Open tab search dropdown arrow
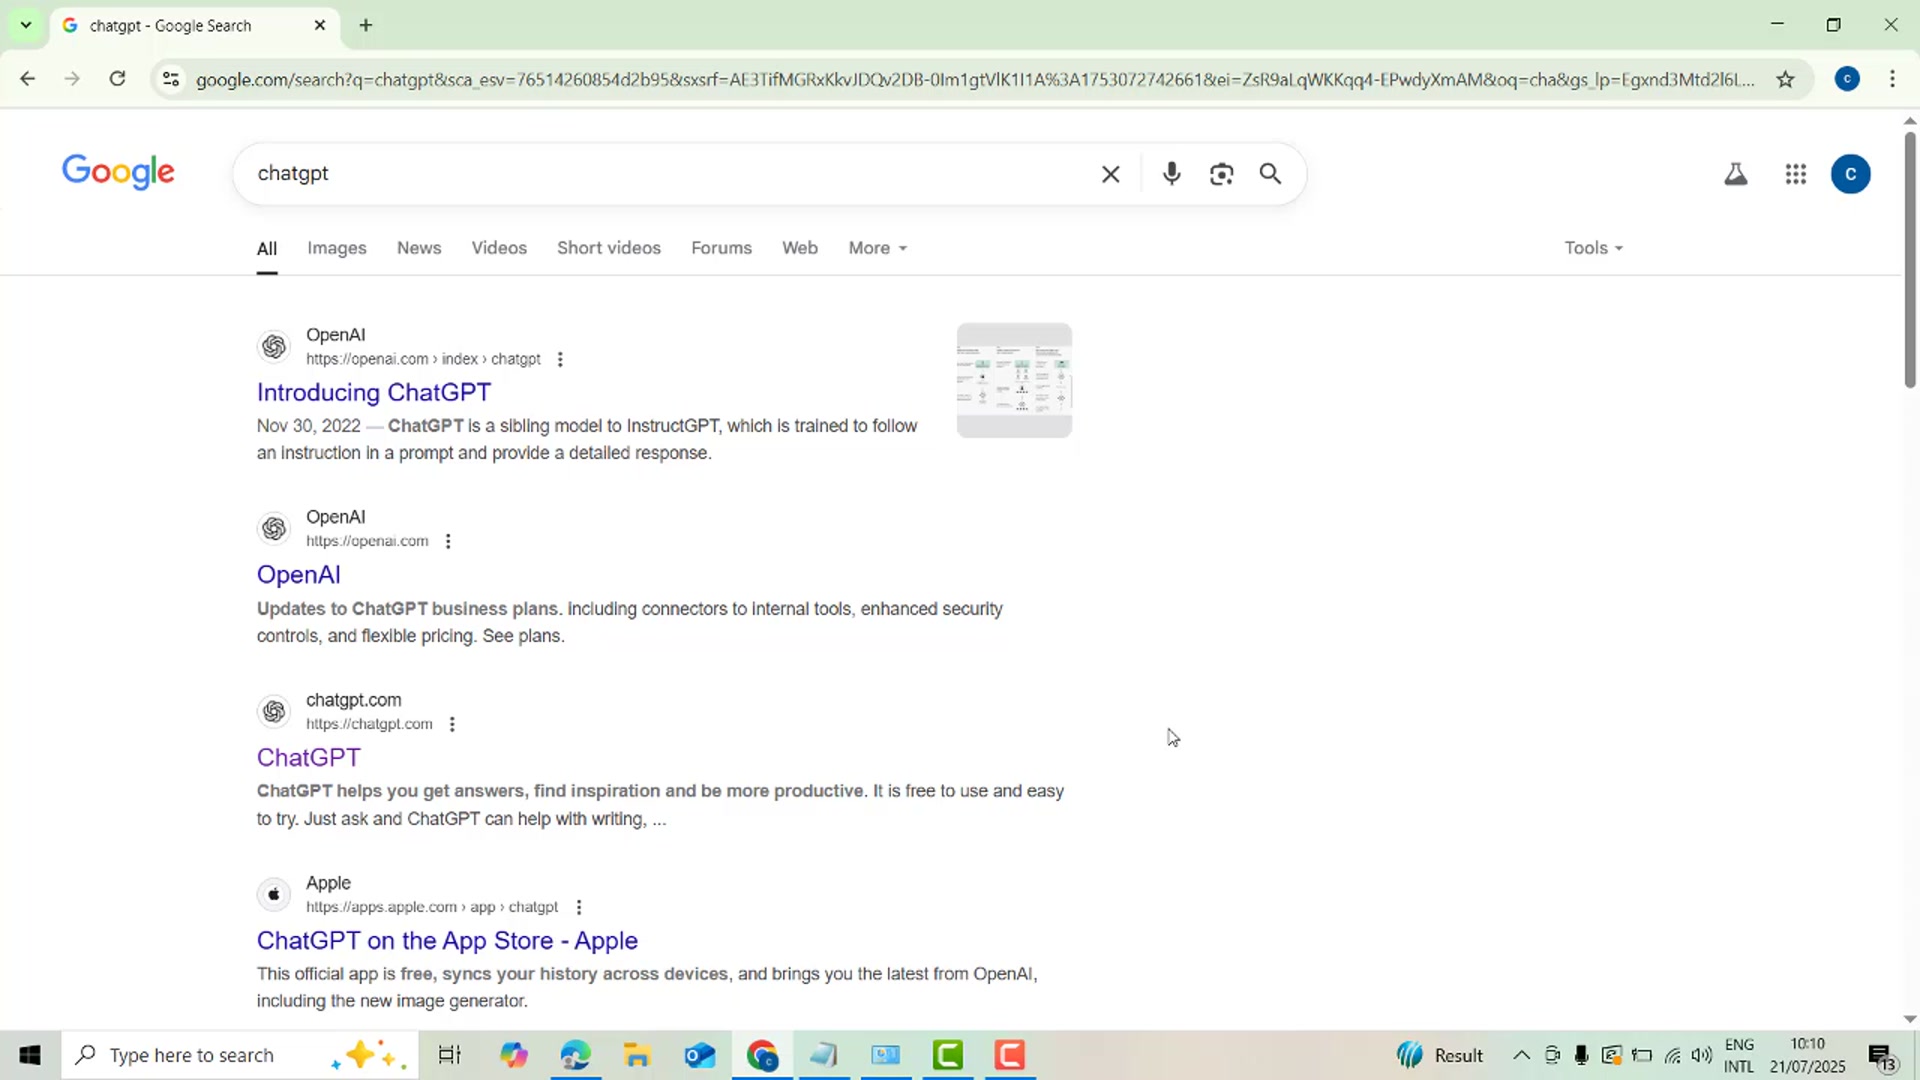1920x1080 pixels. pos(26,25)
